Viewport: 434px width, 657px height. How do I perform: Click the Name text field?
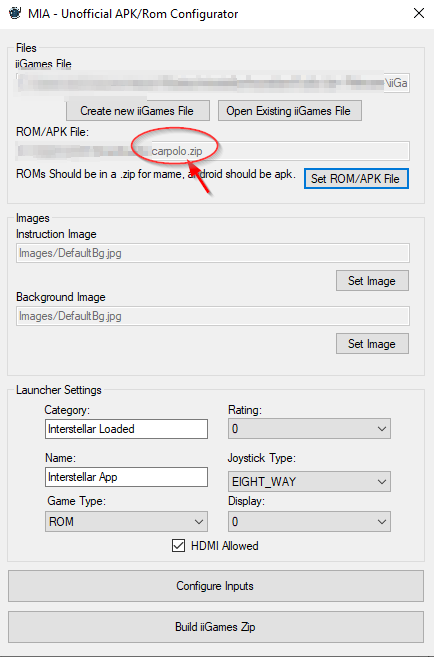126,477
